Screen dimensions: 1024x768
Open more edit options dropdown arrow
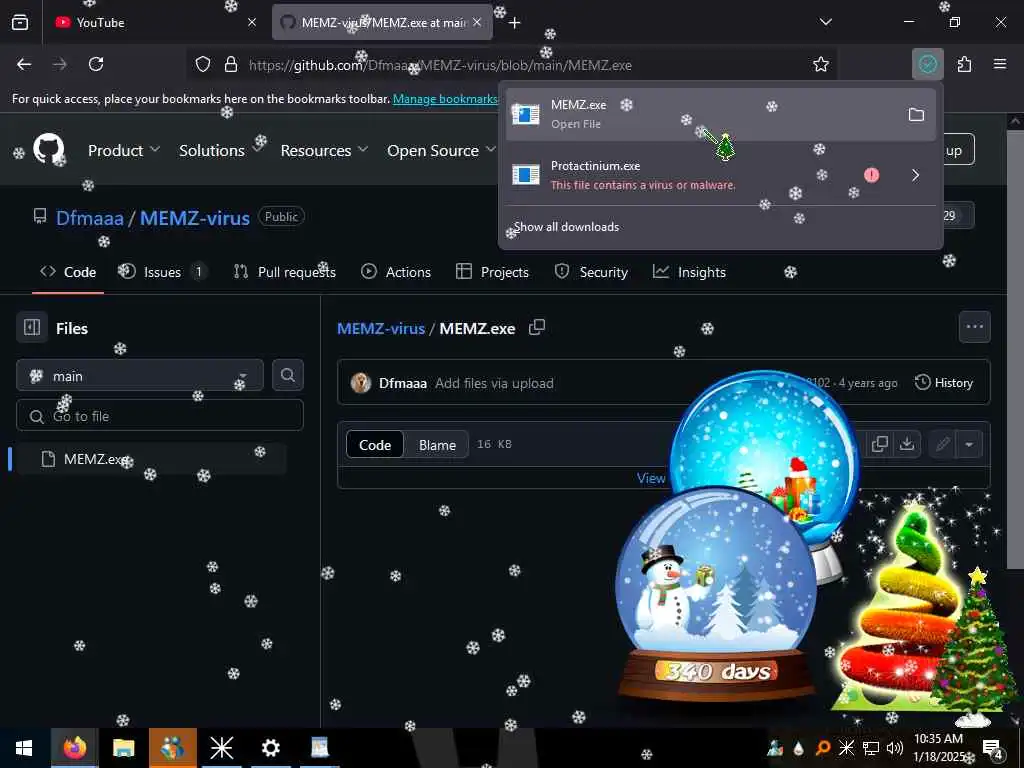pyautogui.click(x=969, y=444)
